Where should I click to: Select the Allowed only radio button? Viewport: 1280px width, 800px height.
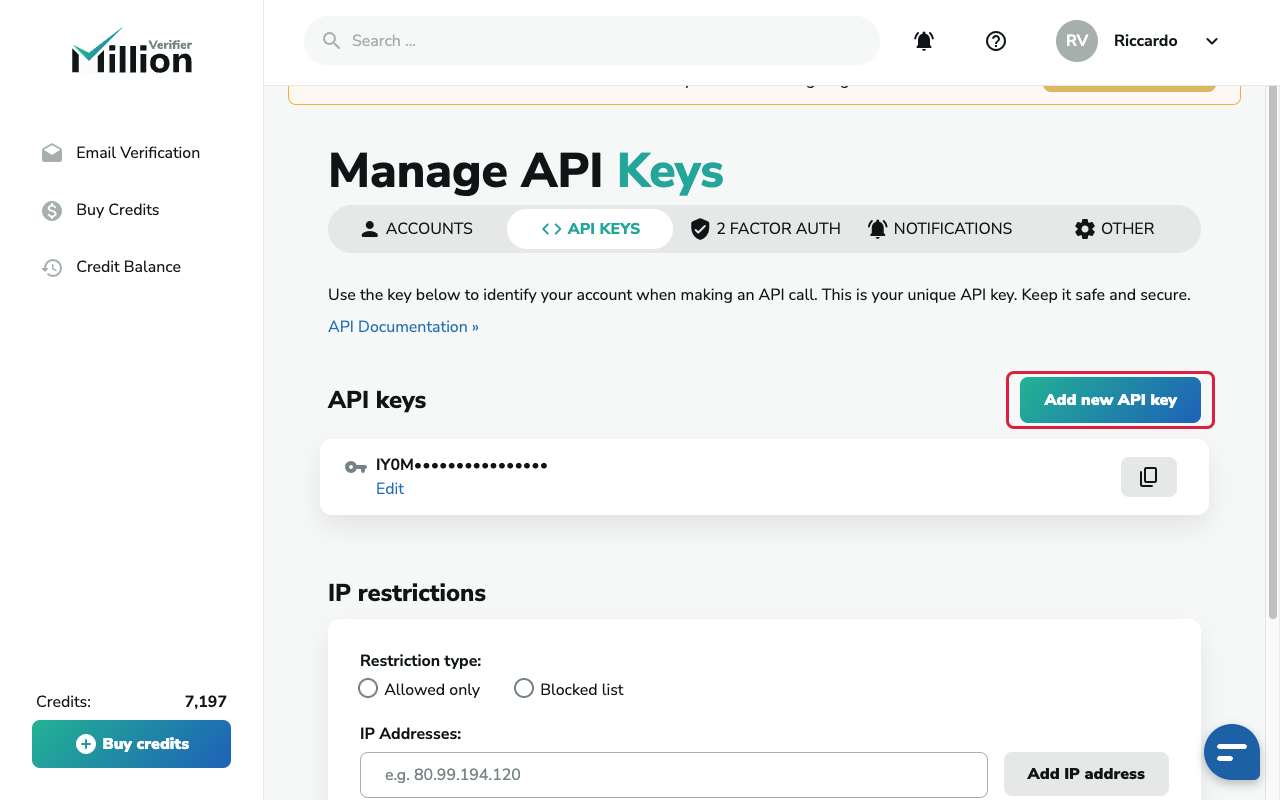(368, 689)
